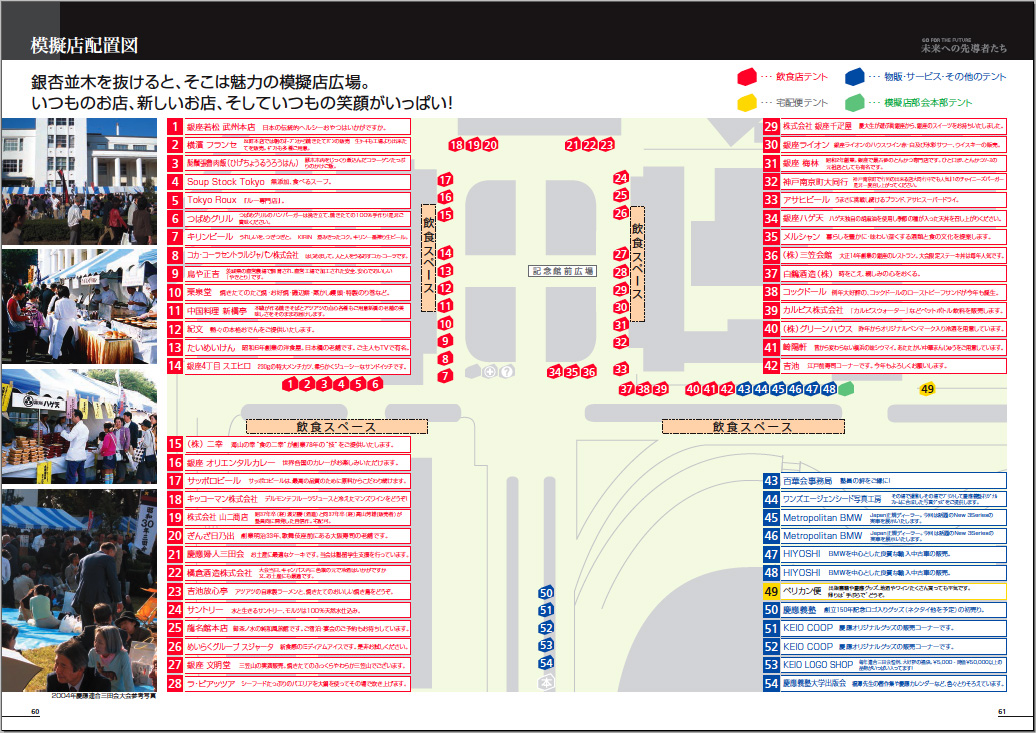Open the ハゲ天 stall photo
The width and height of the screenshot is (1036, 733).
[x=79, y=426]
